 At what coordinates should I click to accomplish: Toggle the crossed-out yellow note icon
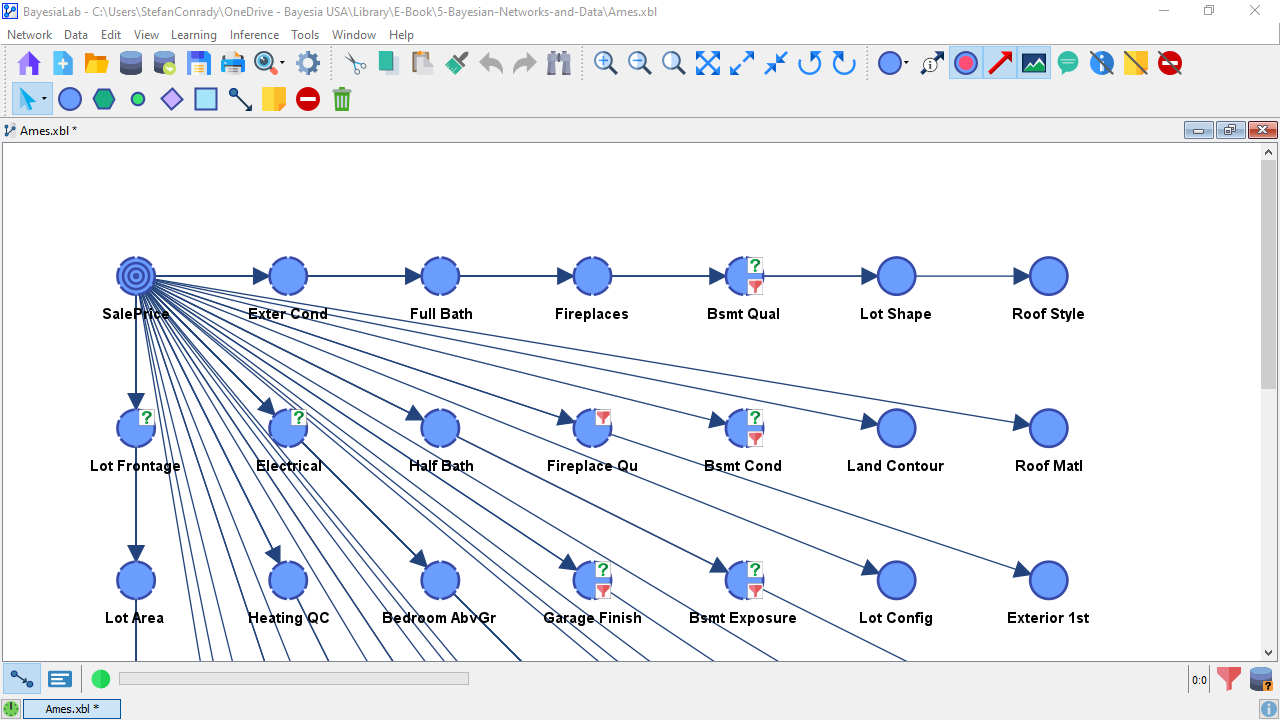pyautogui.click(x=1136, y=64)
